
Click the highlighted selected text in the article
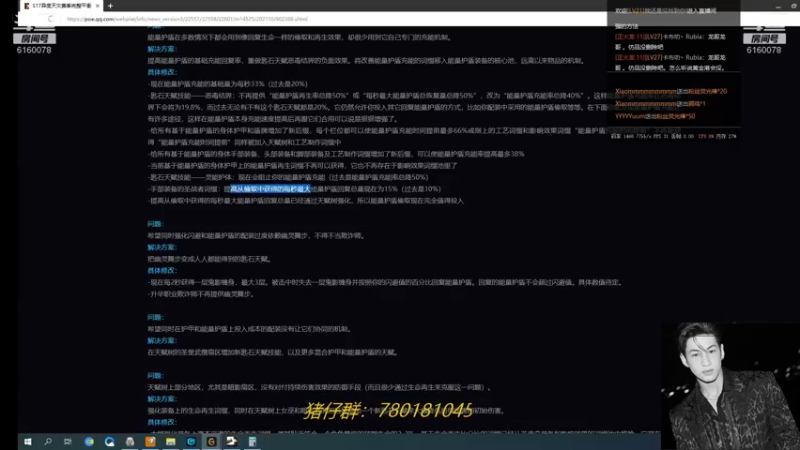tap(270, 189)
